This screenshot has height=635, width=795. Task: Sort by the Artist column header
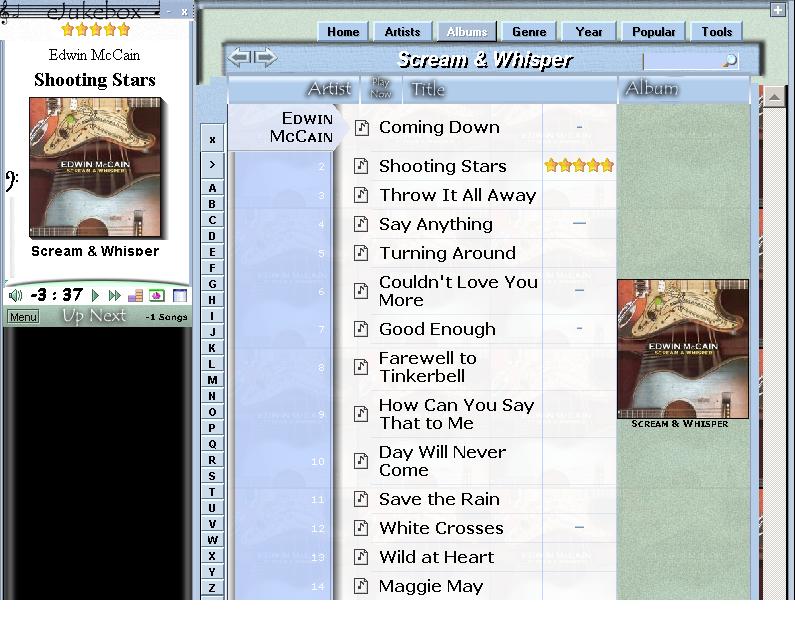pos(294,89)
